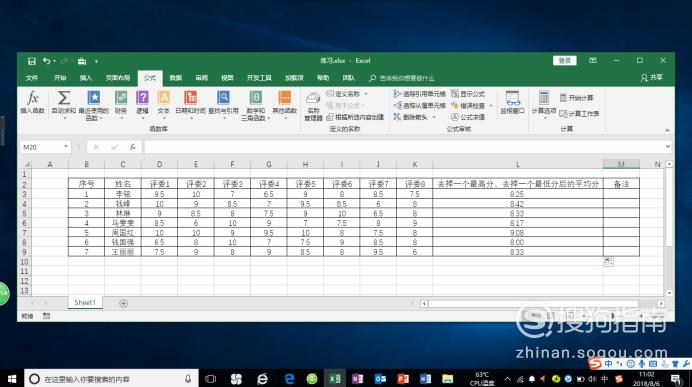Open the Name Manager
This screenshot has height=387, width=692.
[313, 106]
